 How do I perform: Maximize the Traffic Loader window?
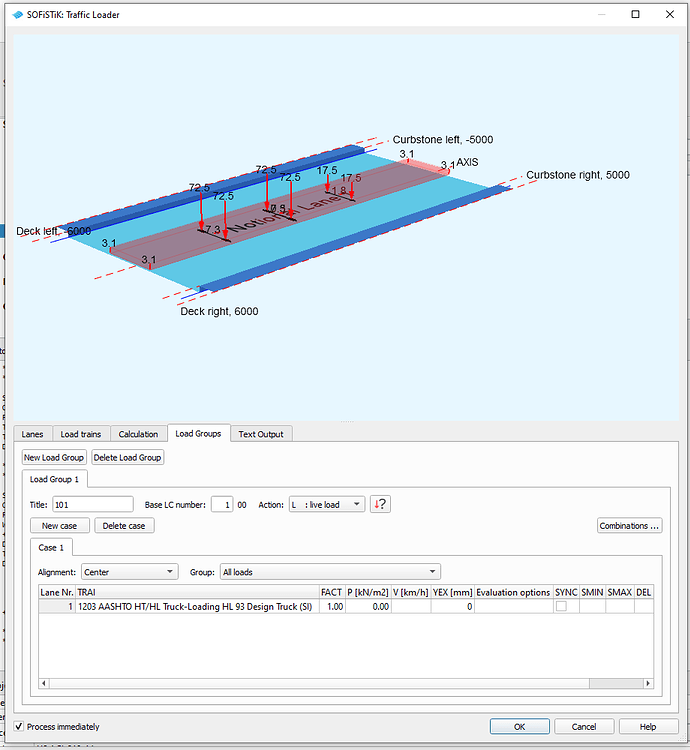click(636, 15)
